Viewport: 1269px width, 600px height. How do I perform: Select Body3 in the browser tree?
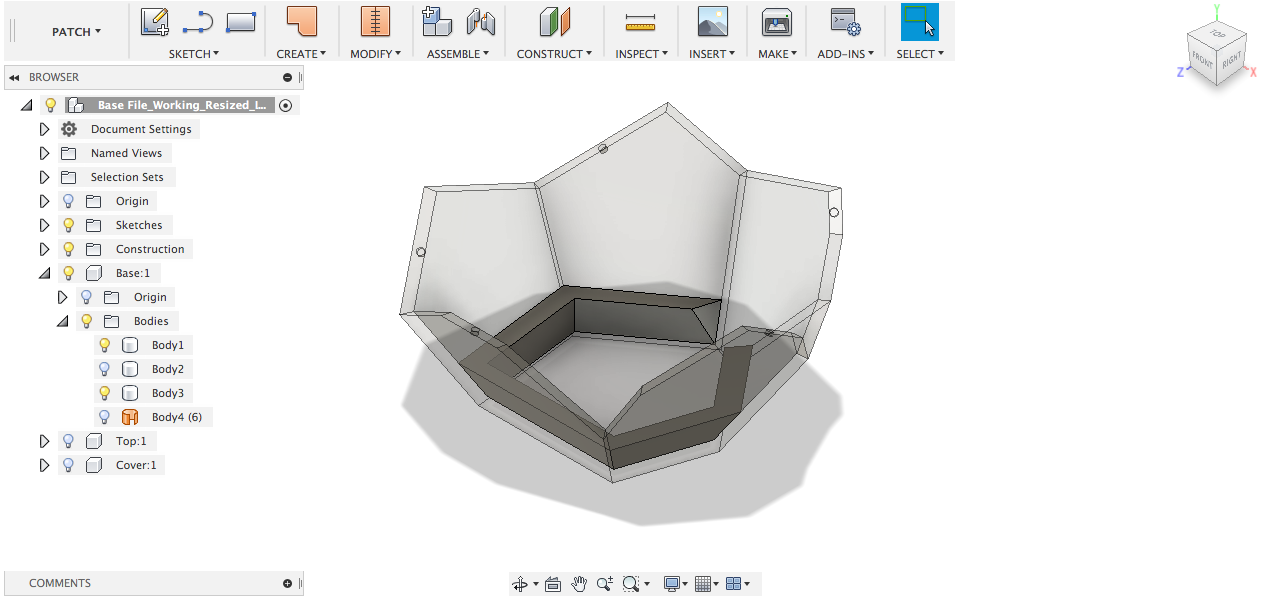[167, 393]
